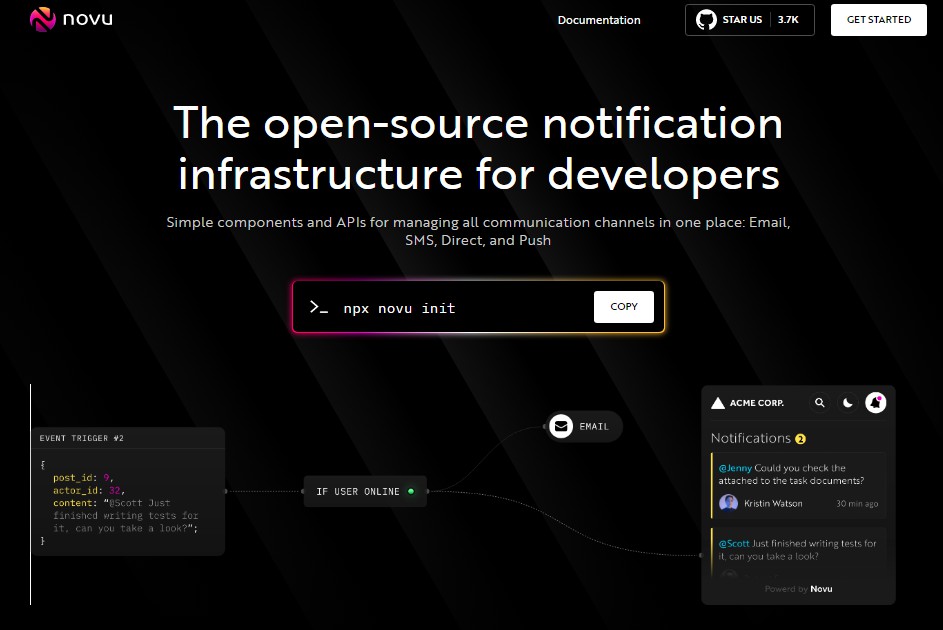Select the Notifications heading tab
The image size is (943, 630).
click(x=752, y=438)
